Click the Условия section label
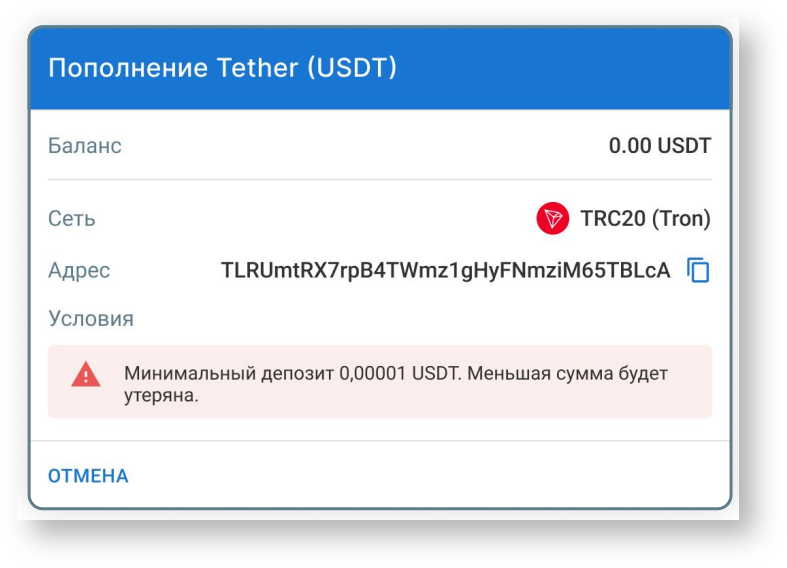 pyautogui.click(x=91, y=319)
